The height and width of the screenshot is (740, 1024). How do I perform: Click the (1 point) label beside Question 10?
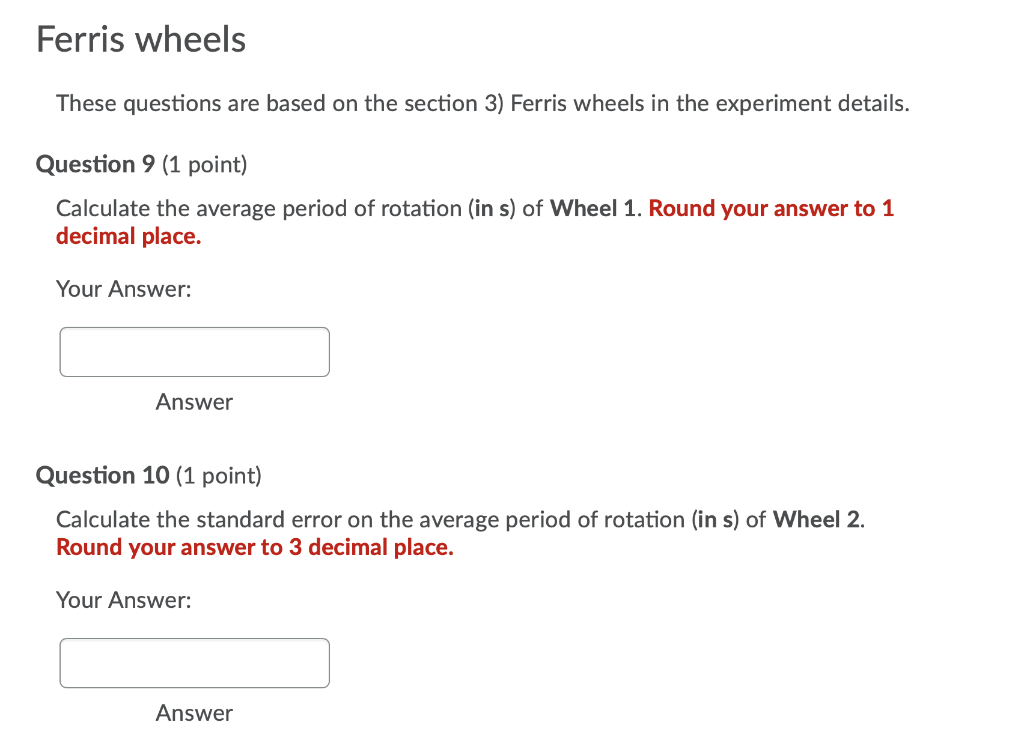219,475
